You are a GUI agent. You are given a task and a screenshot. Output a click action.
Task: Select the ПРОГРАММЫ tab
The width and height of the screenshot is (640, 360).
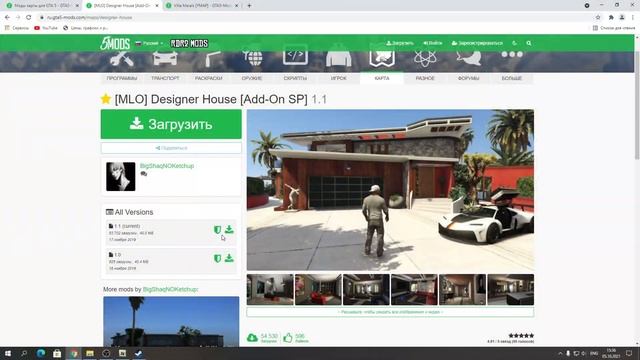coord(122,78)
